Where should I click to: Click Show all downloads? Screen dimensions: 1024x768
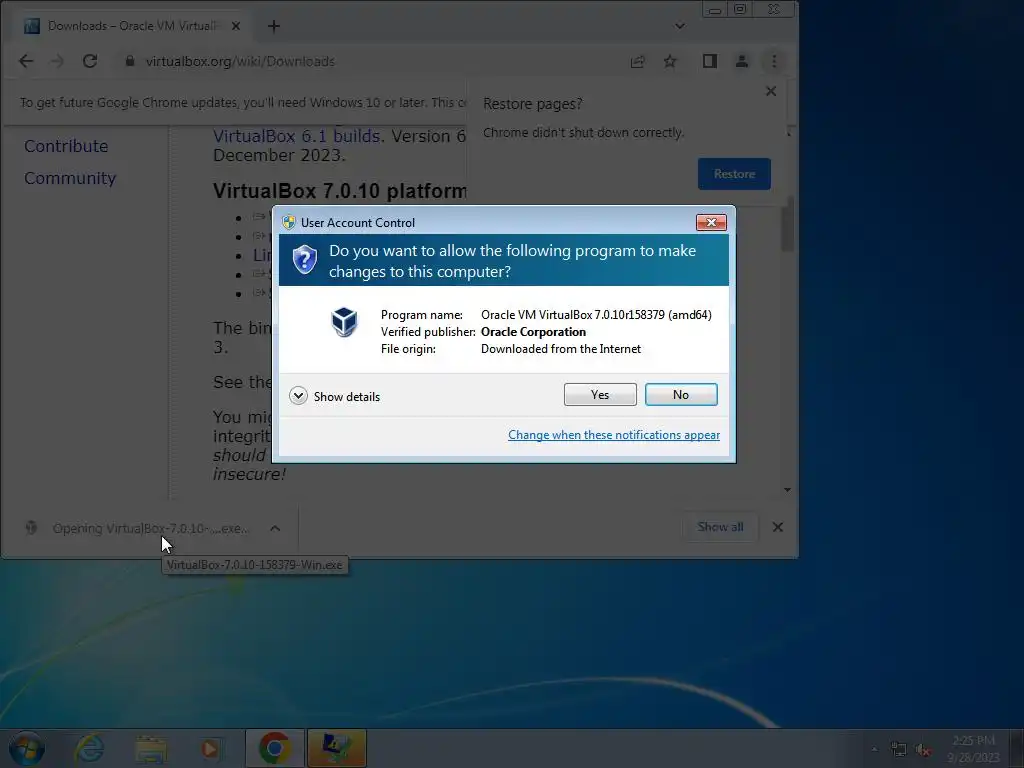[720, 527]
